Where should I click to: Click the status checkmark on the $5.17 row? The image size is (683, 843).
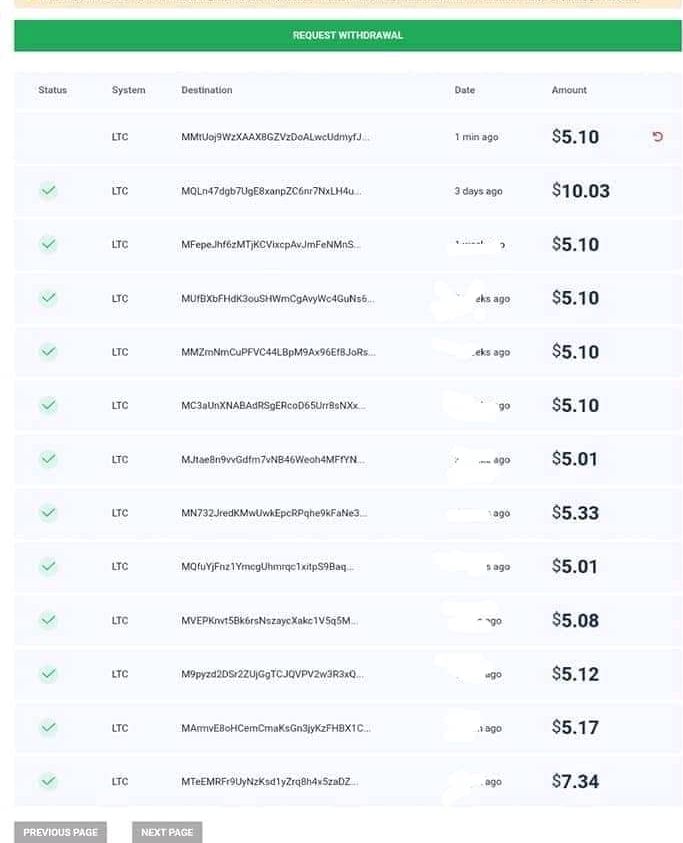48,728
